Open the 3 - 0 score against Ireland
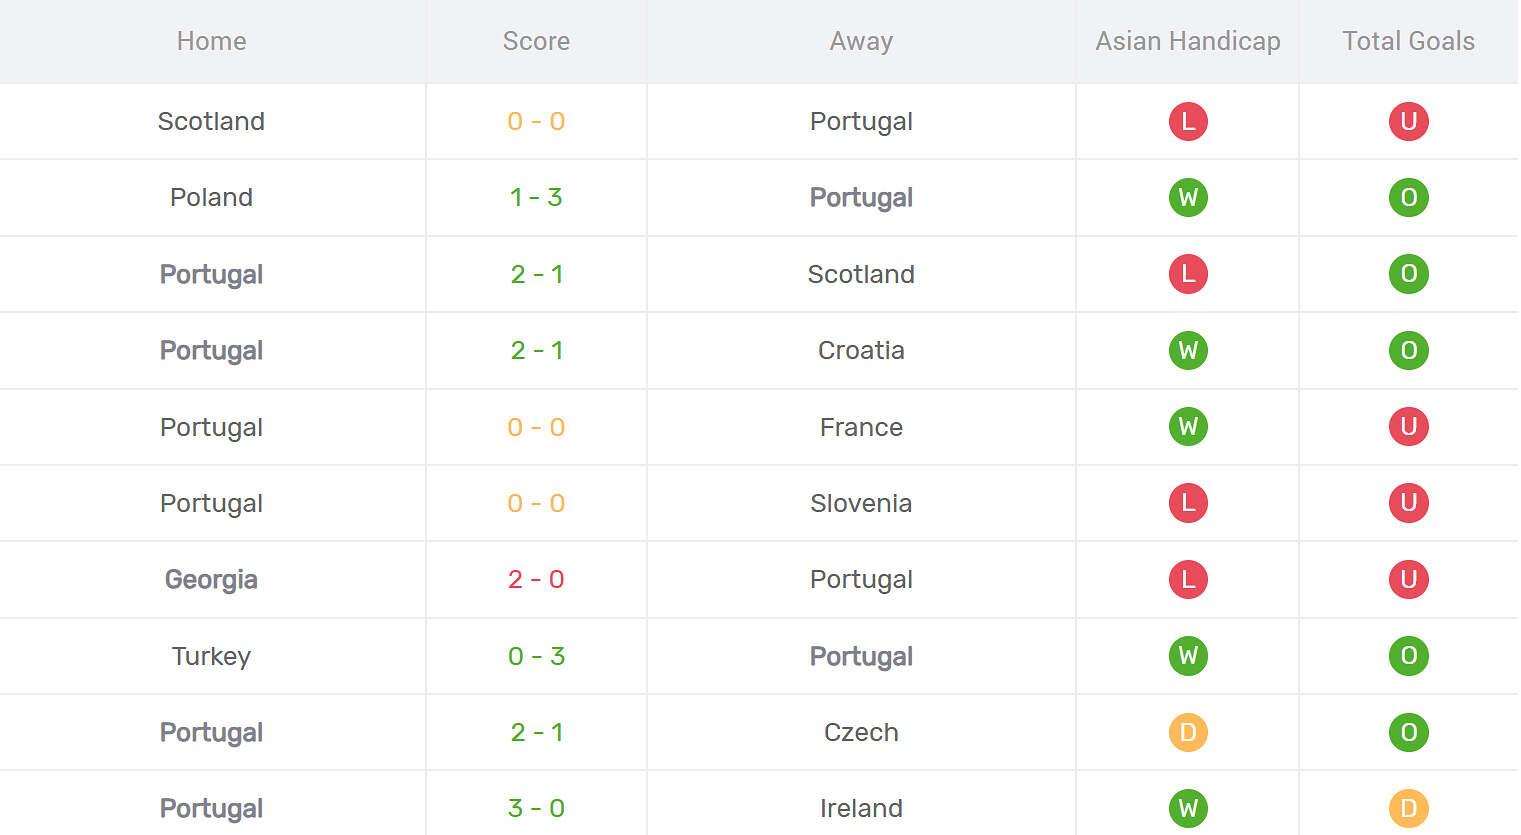Screen dimensions: 1521x835 [x=536, y=808]
